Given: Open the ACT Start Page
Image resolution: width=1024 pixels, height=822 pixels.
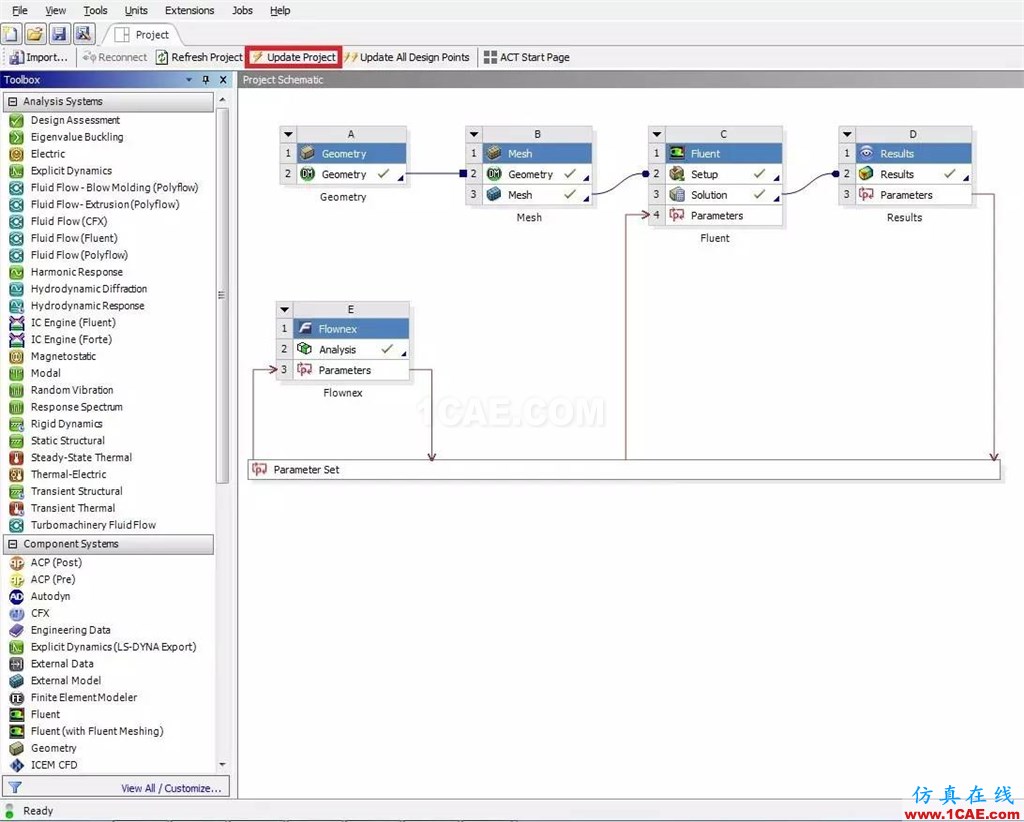Looking at the screenshot, I should click(x=526, y=57).
